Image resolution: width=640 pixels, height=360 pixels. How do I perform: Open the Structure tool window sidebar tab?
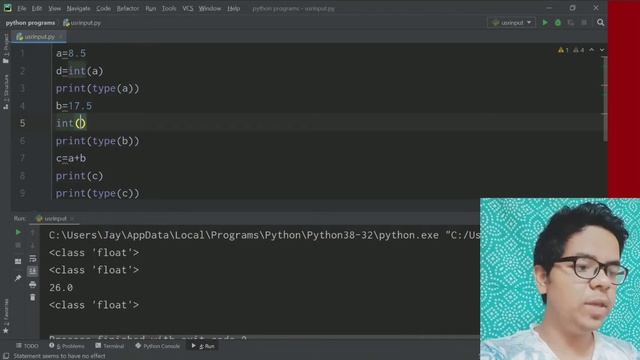[x=6, y=92]
